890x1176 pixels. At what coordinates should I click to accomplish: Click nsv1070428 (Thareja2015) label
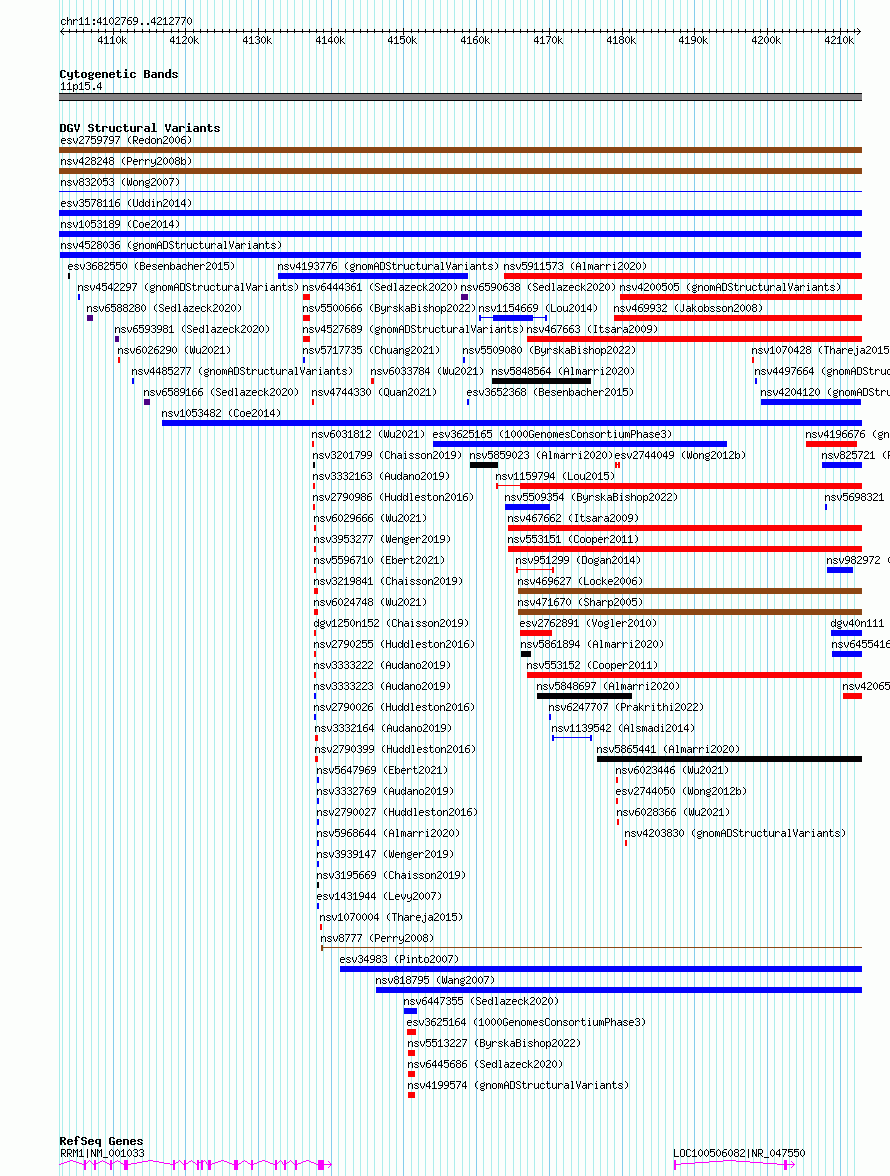(820, 350)
